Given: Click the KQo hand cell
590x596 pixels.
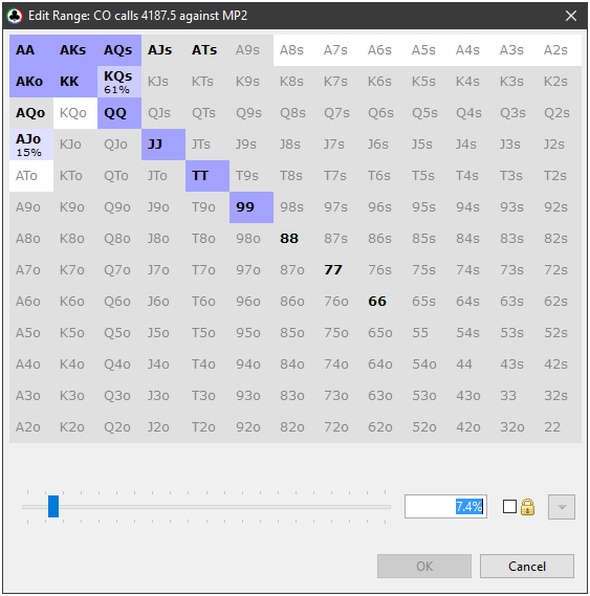Looking at the screenshot, I should point(76,113).
